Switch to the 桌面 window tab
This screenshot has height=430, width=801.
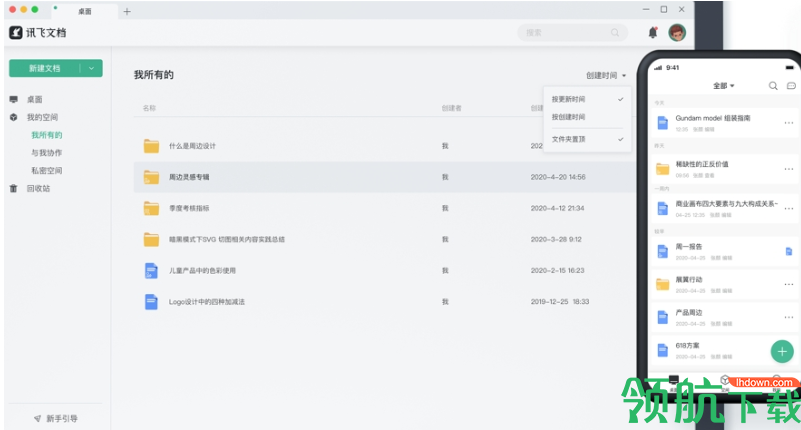(x=84, y=11)
